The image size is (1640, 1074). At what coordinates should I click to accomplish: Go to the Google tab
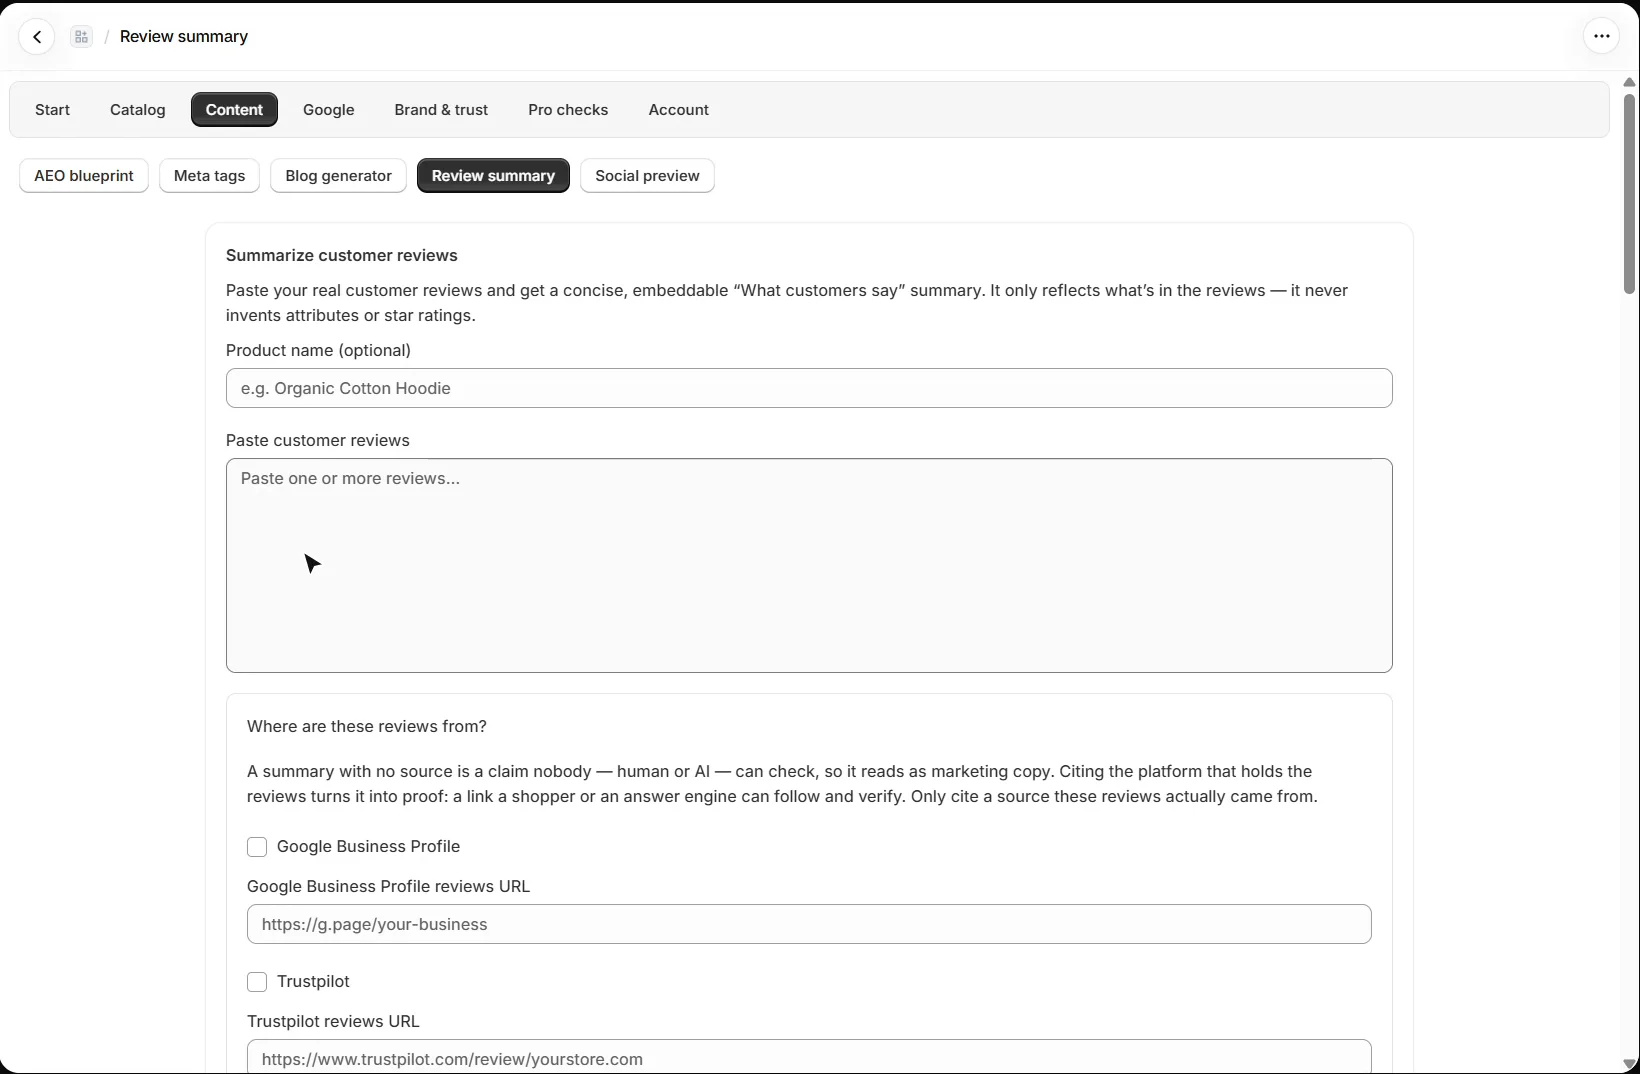pyautogui.click(x=329, y=110)
